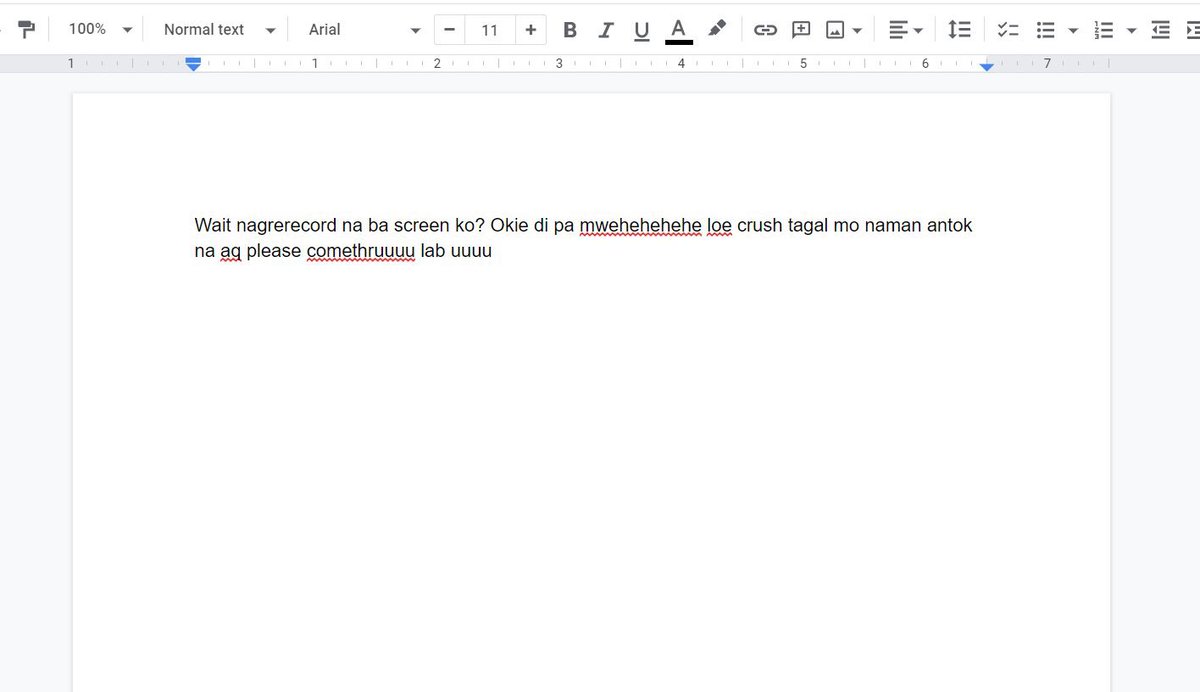Click the word please in second line
Viewport: 1200px width, 692px height.
[274, 251]
